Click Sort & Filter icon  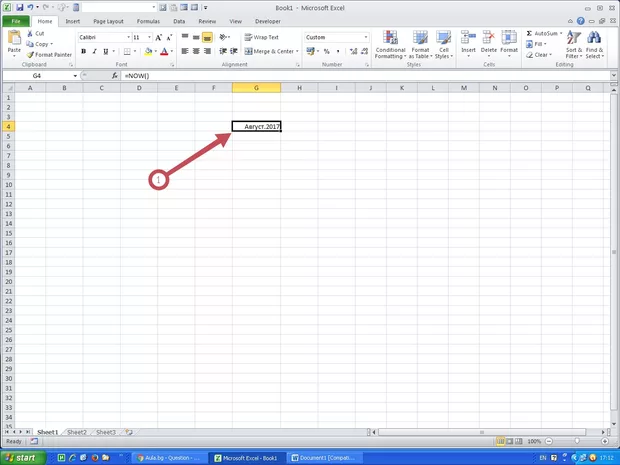(x=574, y=38)
